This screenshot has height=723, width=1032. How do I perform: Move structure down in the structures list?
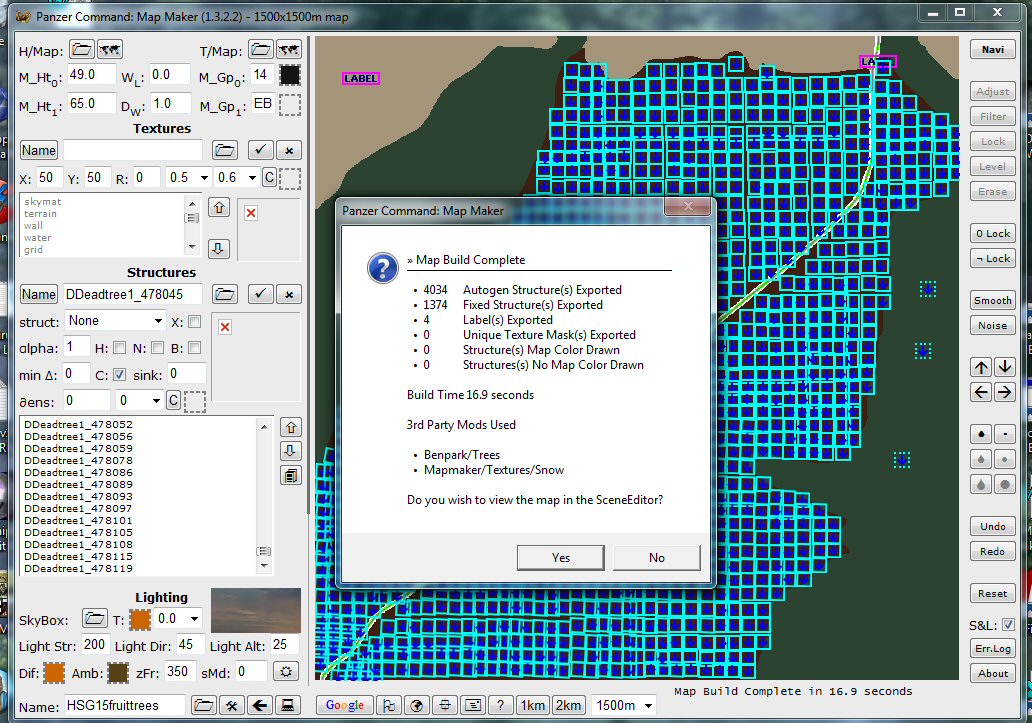coord(291,451)
